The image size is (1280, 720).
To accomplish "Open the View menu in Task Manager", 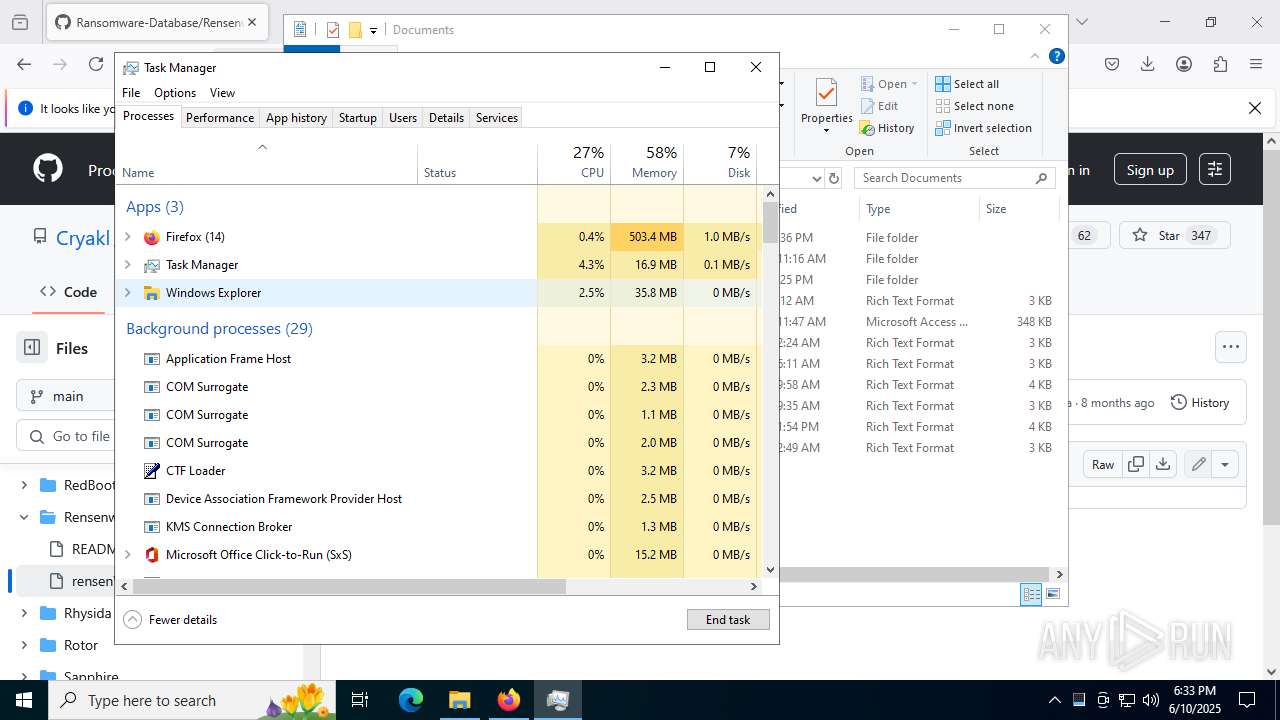I will click(x=222, y=93).
